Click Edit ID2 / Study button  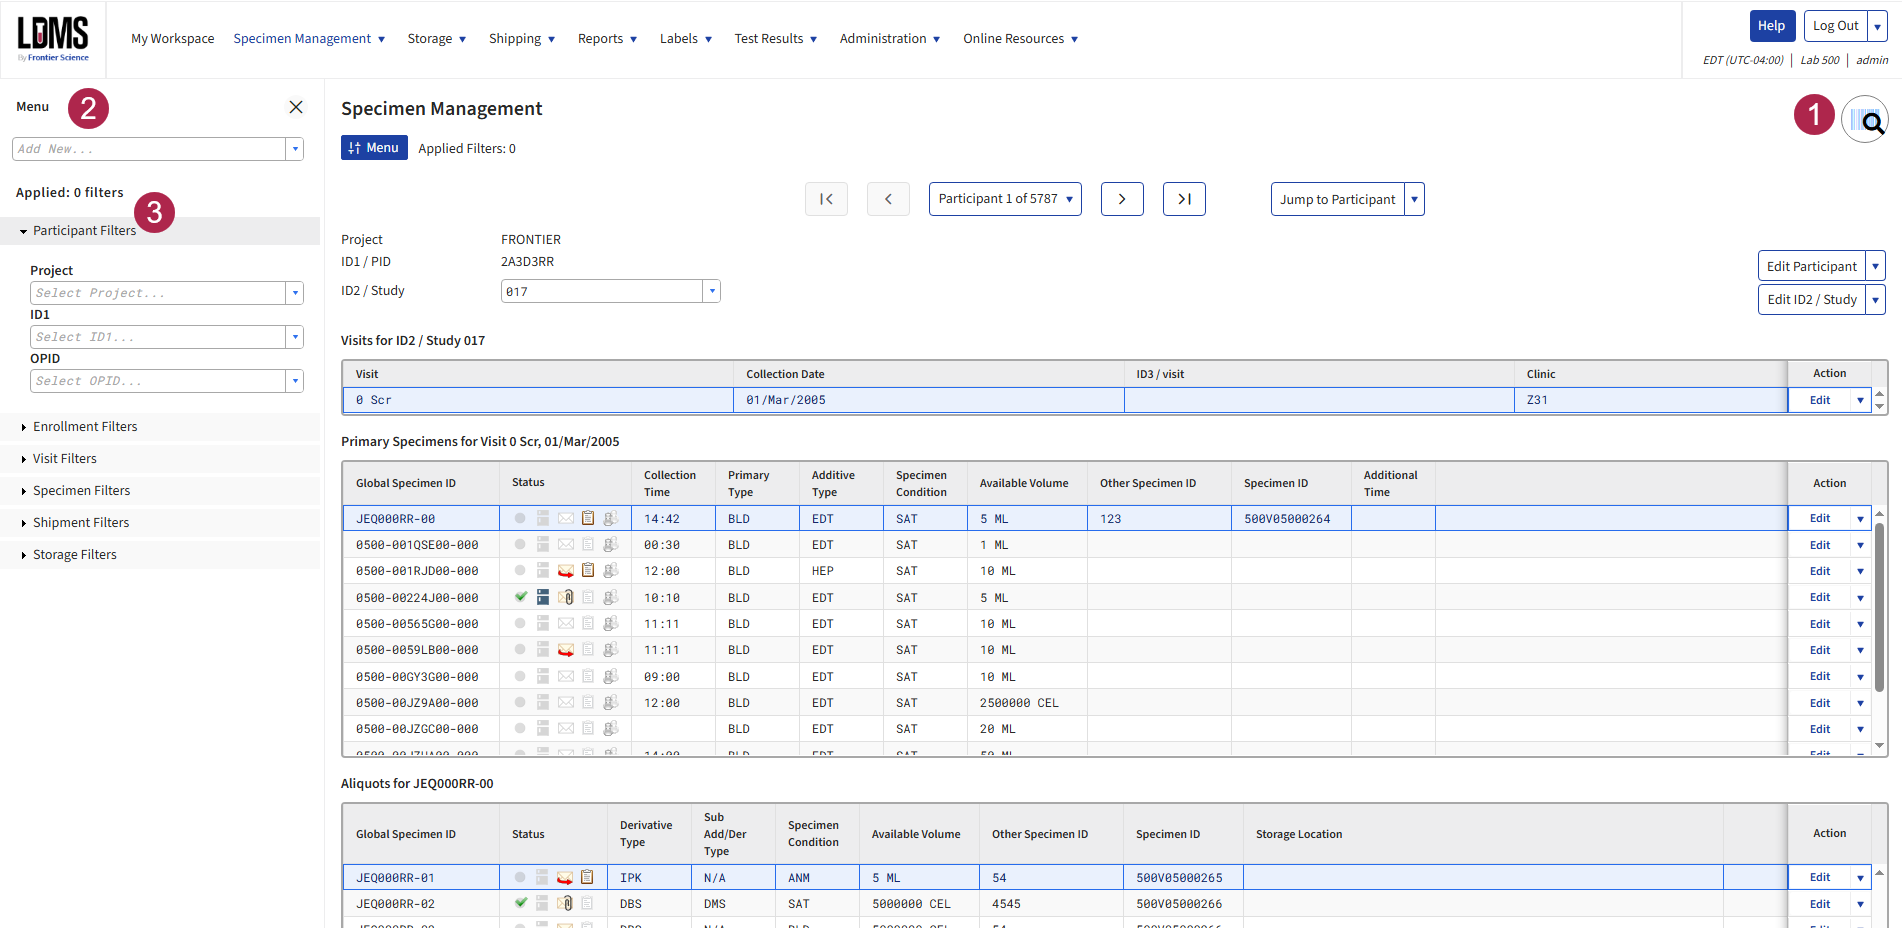coord(1811,299)
